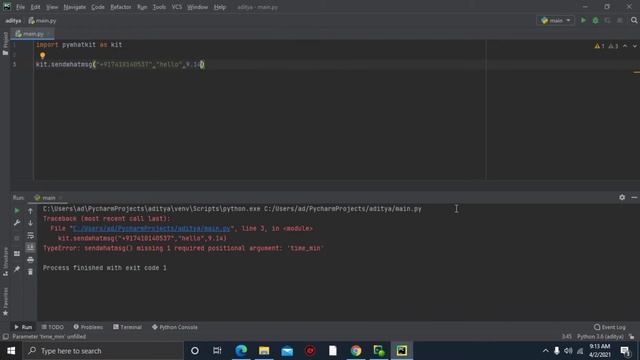Select the main.py editor tab
The image size is (640, 360).
tap(32, 34)
